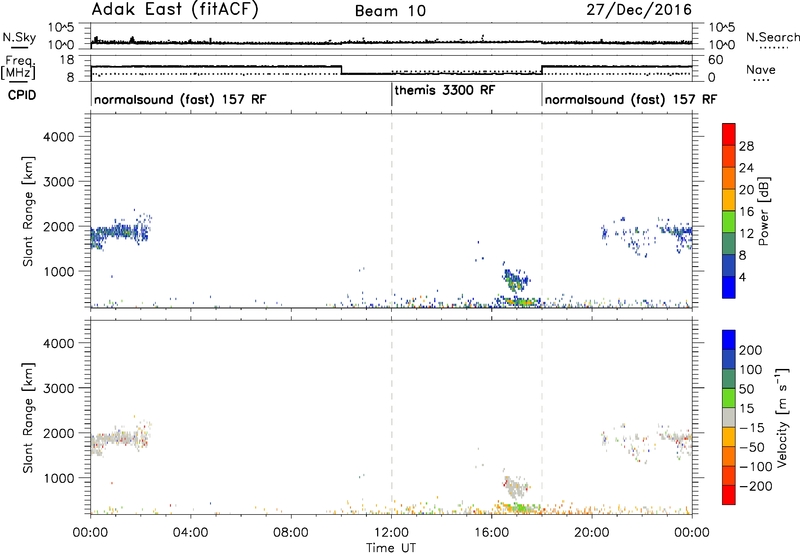This screenshot has height=554, width=800.
Task: Click the gray velocity cluster near 1000 km at 17:00
Action: [x=515, y=487]
